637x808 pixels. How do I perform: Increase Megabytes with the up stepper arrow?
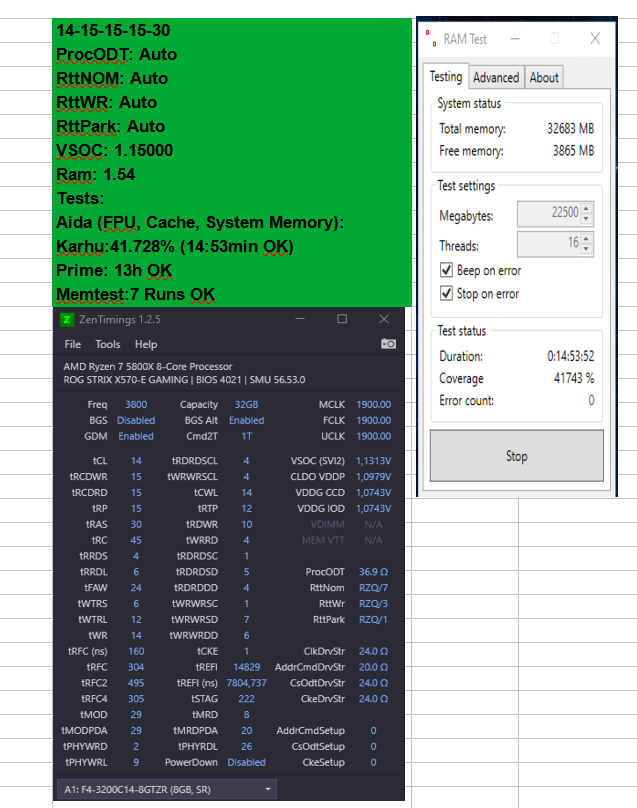pyautogui.click(x=586, y=208)
